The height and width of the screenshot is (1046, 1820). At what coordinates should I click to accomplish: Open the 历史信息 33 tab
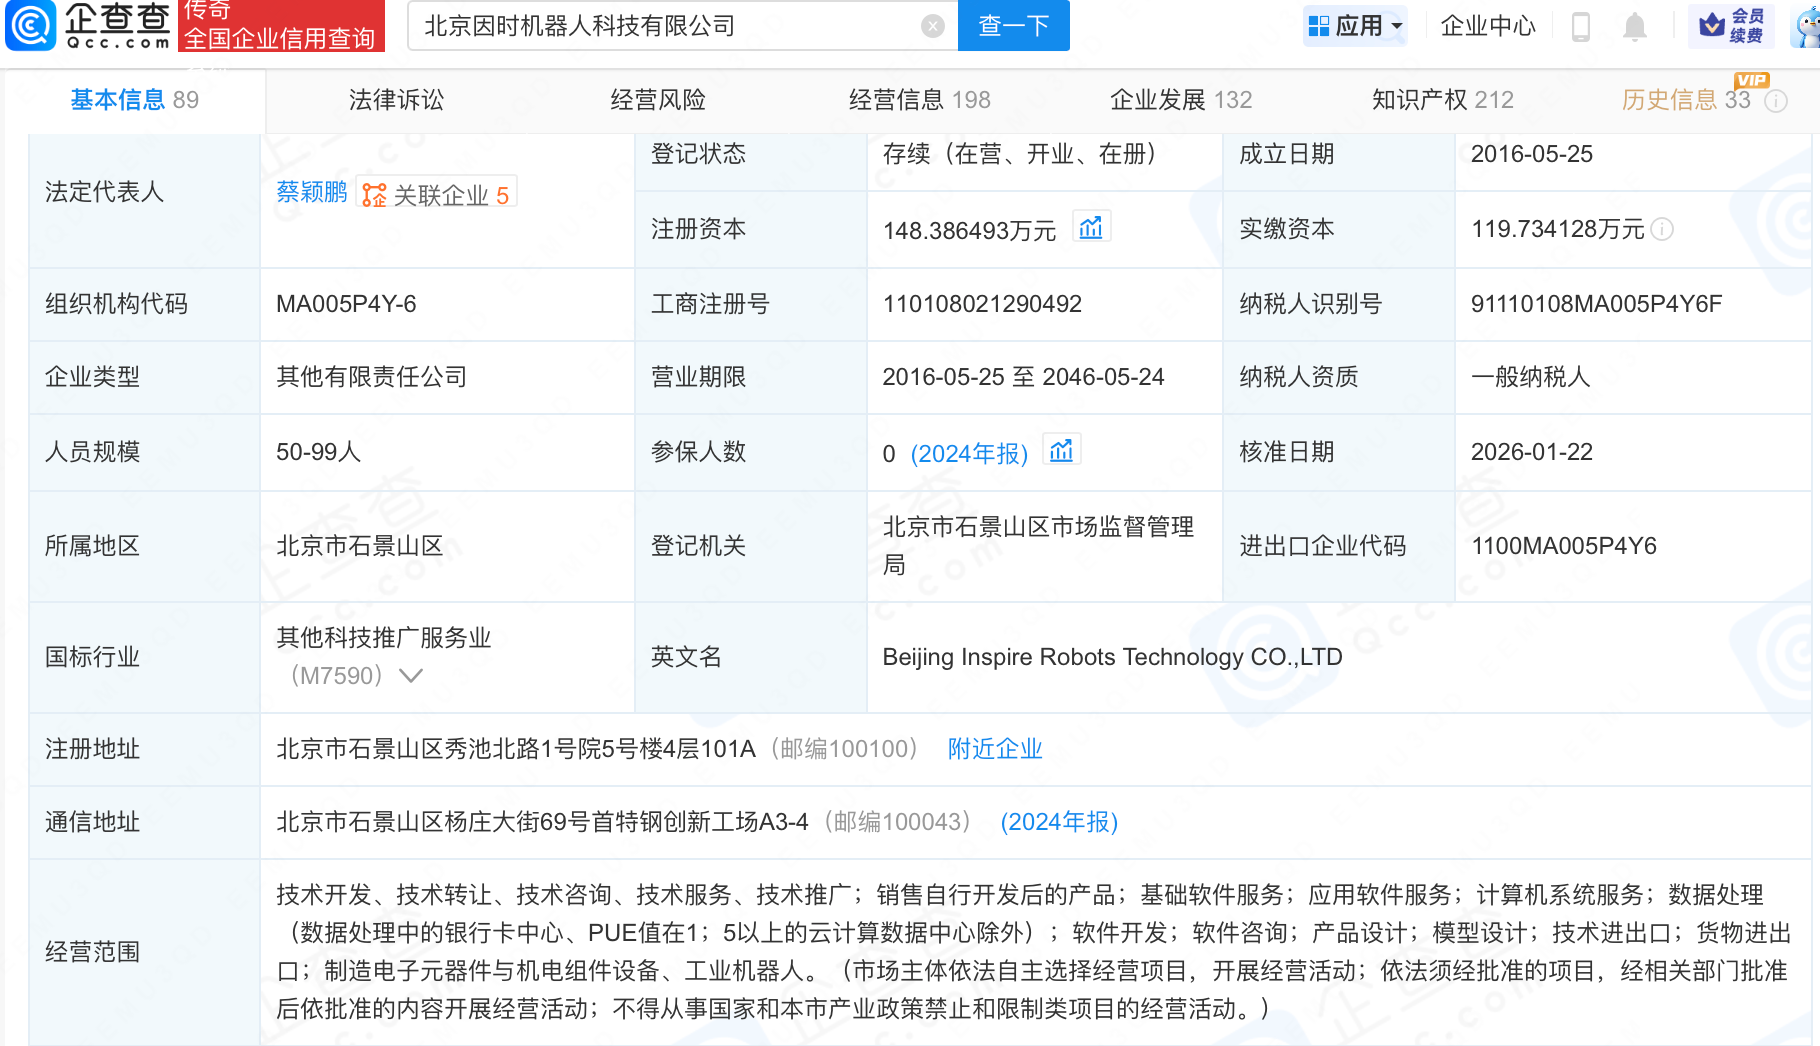[1686, 100]
